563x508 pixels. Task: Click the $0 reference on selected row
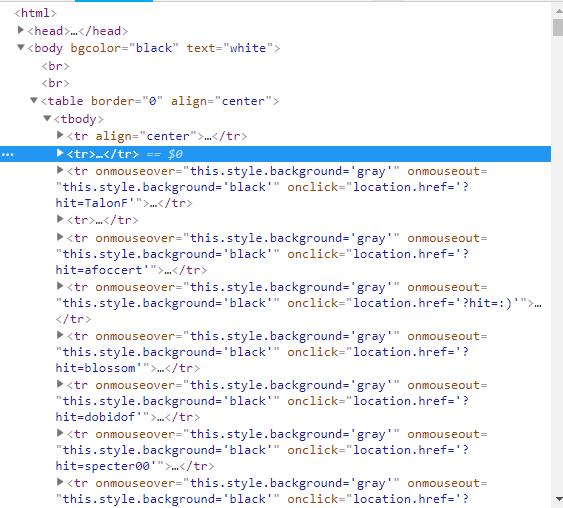pyautogui.click(x=176, y=154)
